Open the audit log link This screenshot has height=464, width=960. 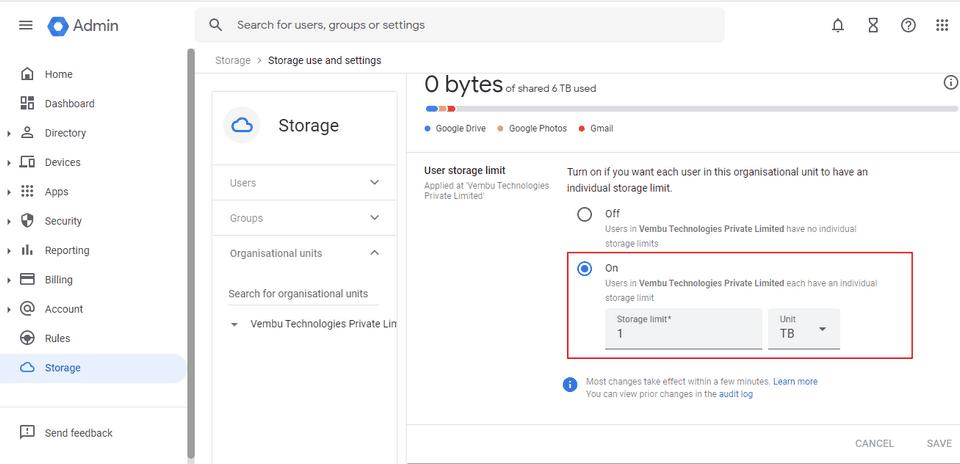click(x=735, y=395)
